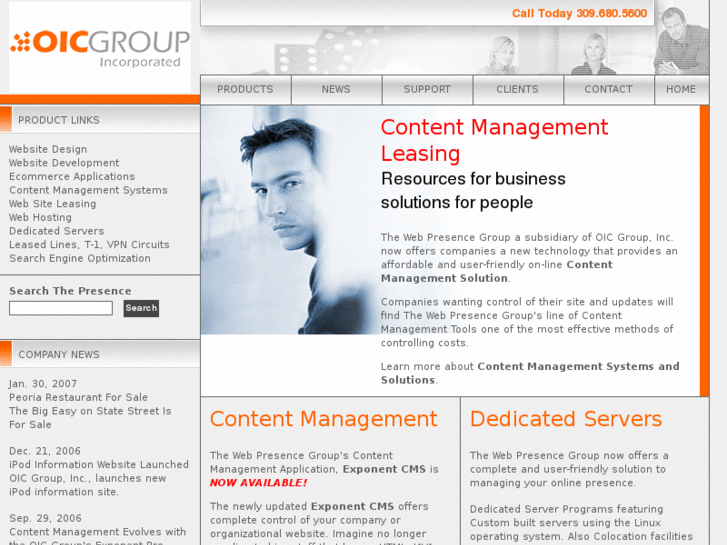Return via the HOME navigation tab
This screenshot has width=727, height=545.
pos(682,90)
